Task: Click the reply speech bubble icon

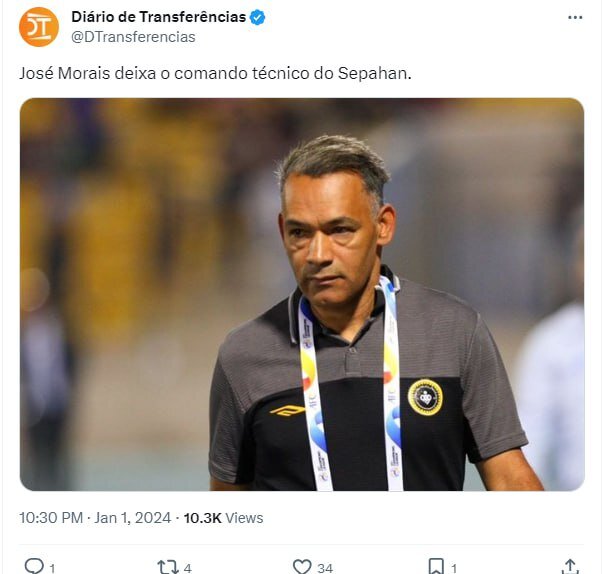Action: pyautogui.click(x=33, y=566)
